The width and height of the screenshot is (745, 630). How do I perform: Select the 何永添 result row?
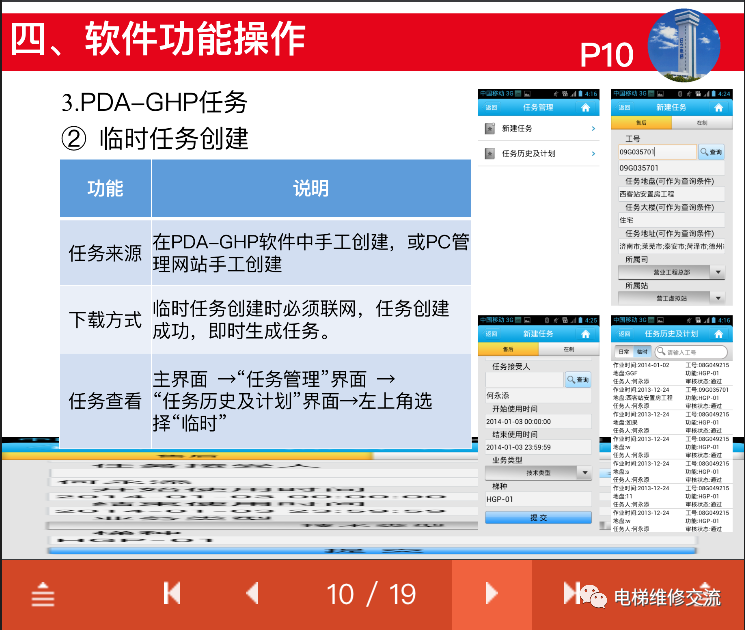point(538,395)
